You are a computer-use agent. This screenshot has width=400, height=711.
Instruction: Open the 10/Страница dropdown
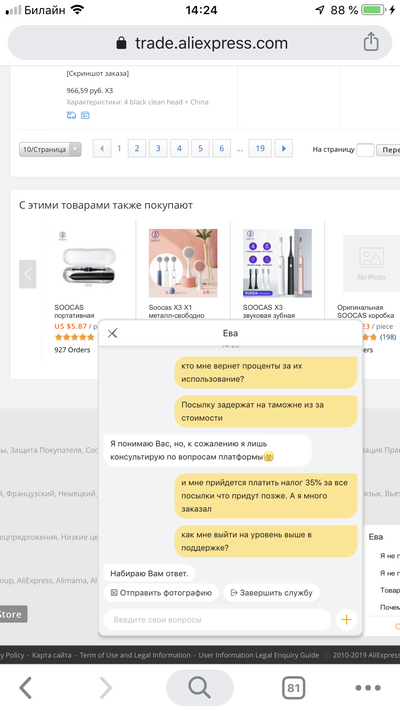pos(50,149)
